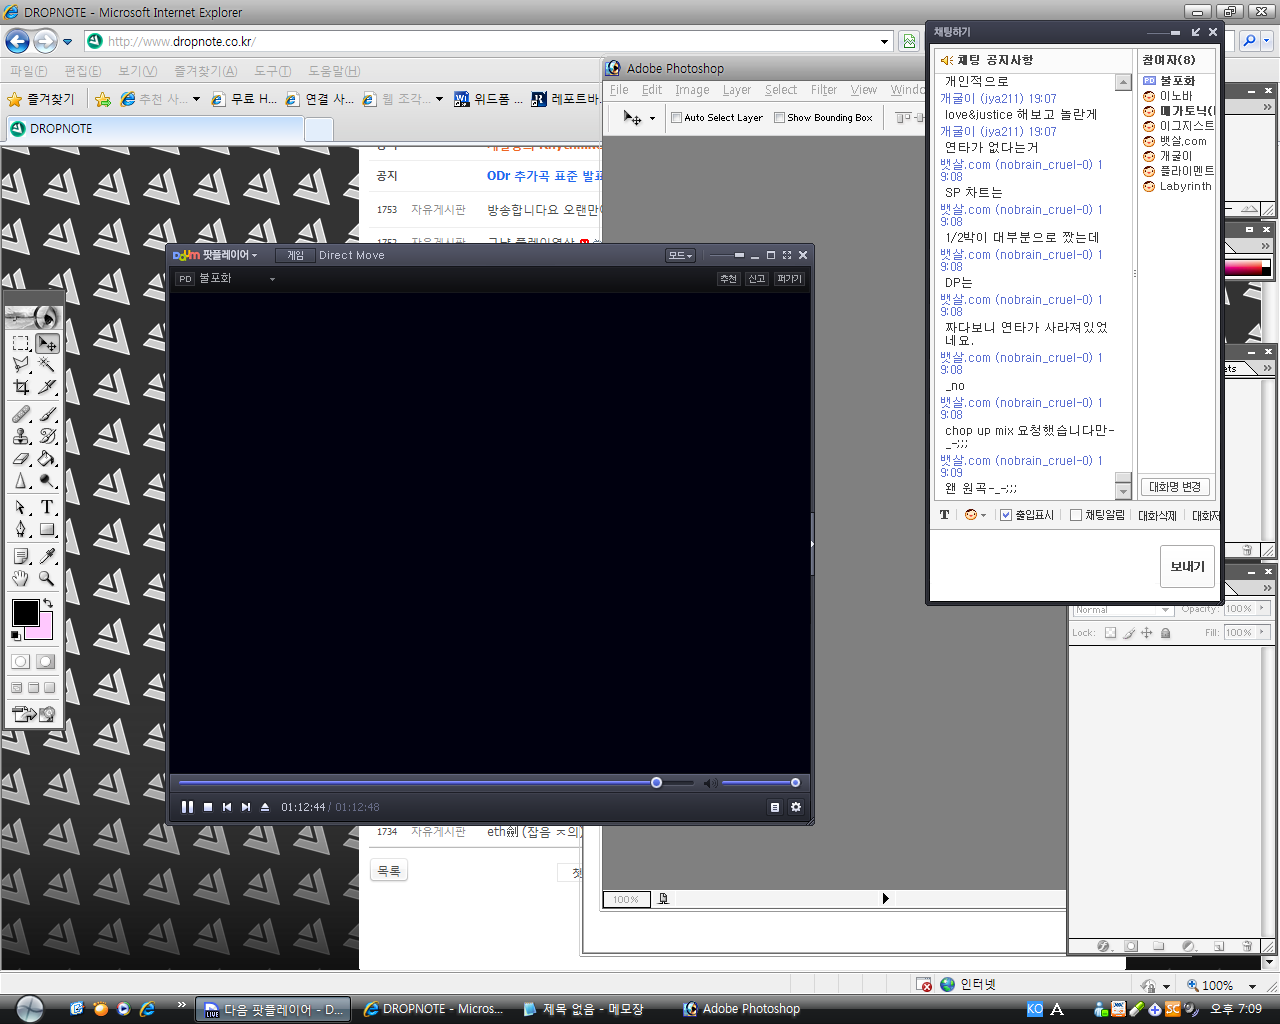Switch to Standard edit mode in toolbox
Image resolution: width=1280 pixels, height=1024 pixels.
21,661
